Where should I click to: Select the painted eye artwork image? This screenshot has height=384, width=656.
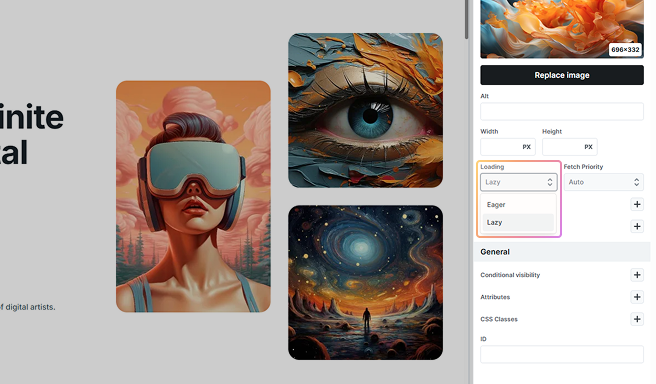tap(365, 110)
